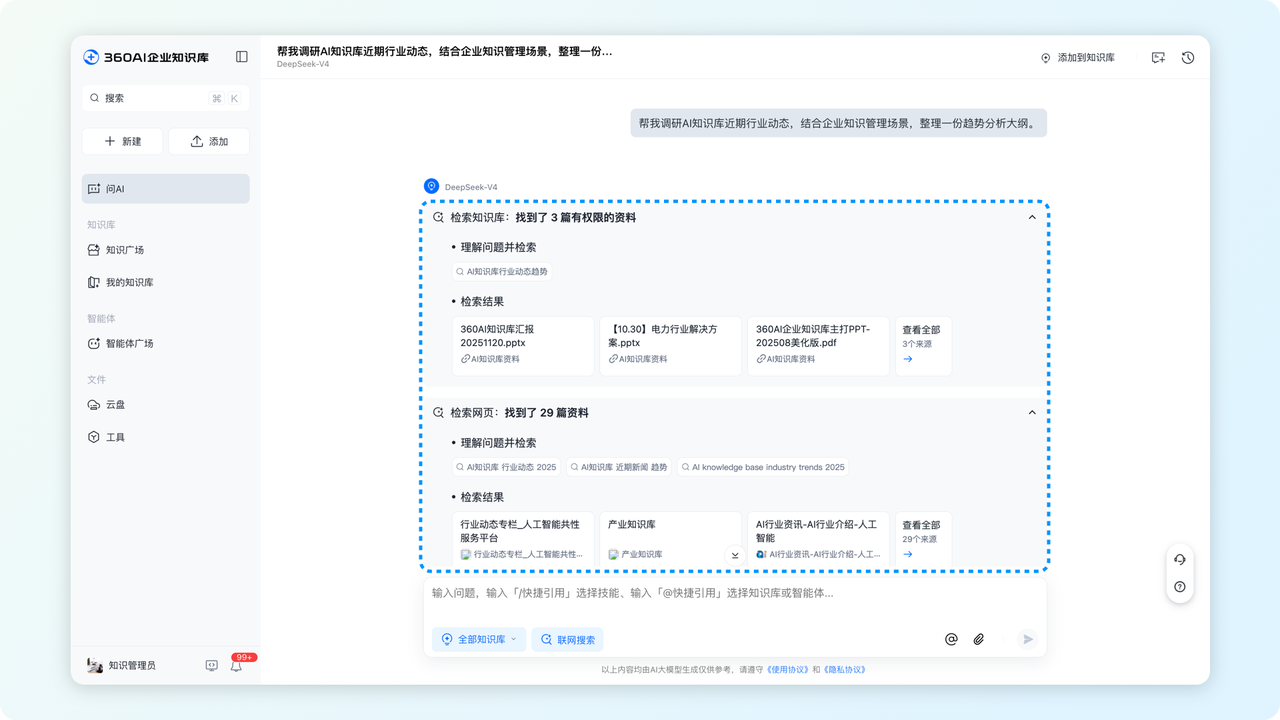Viewport: 1280px width, 720px height.
Task: Click the help question mark icon
Action: 1180,587
